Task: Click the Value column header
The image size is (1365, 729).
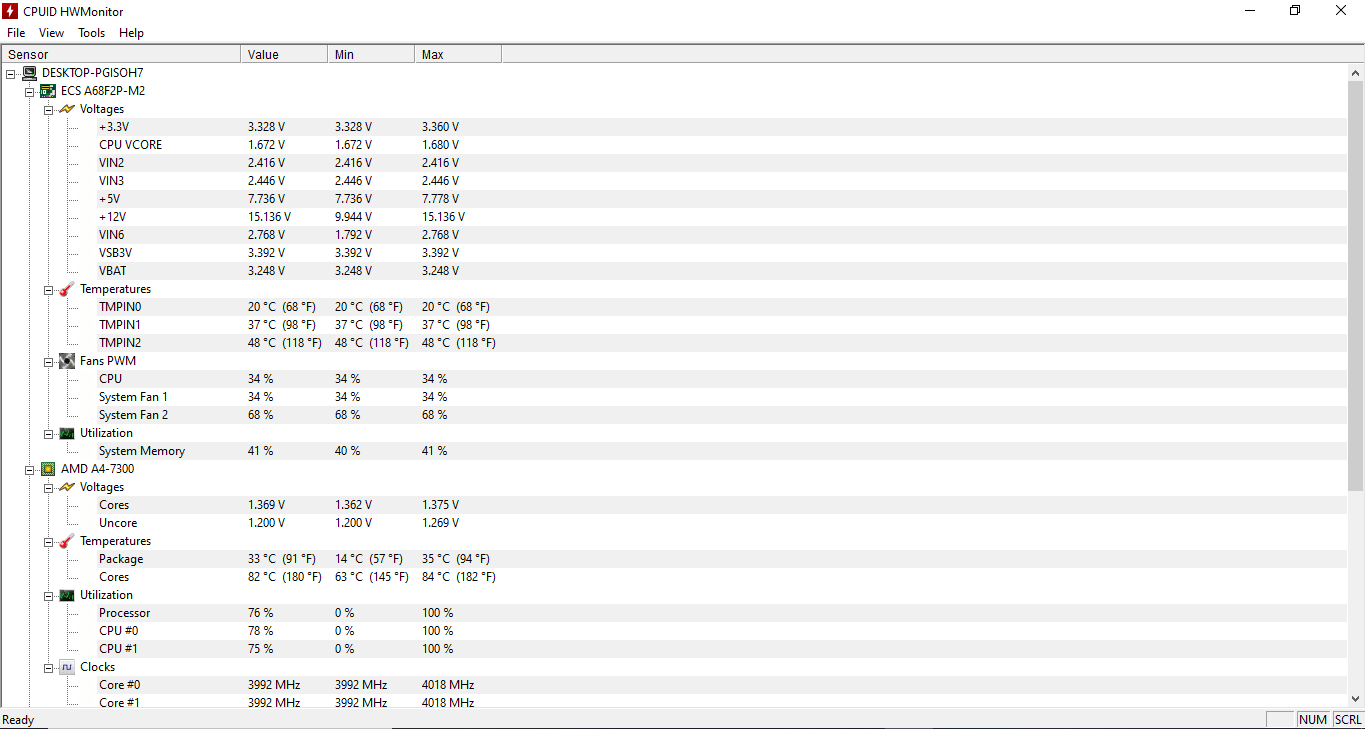Action: point(284,54)
